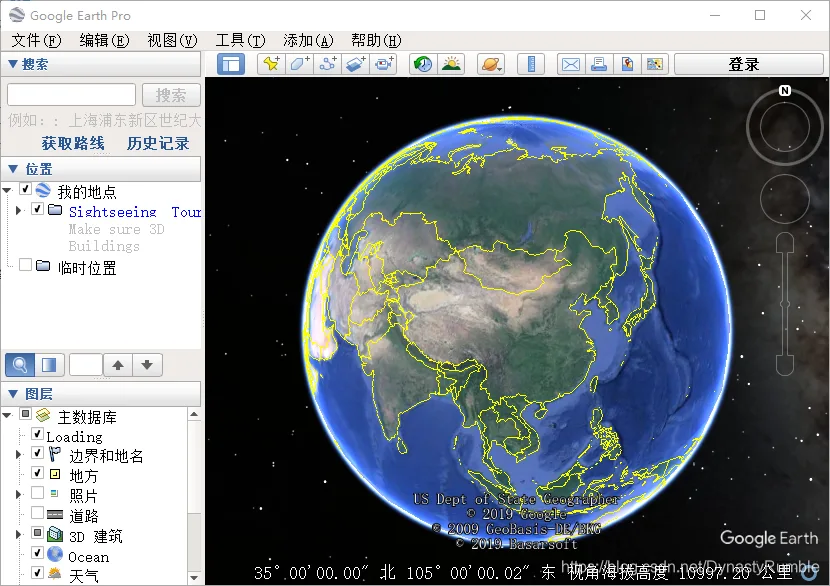Toggle the 主数据库 checkbox
Viewport: 830px width, 586px height.
(25, 414)
